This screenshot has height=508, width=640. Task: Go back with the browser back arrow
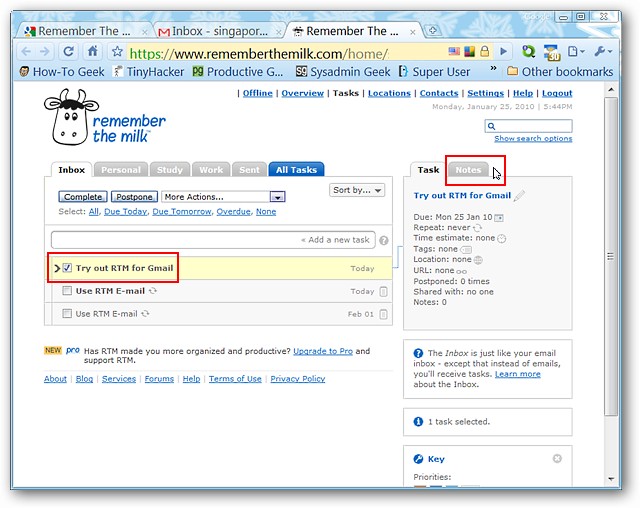click(x=26, y=51)
